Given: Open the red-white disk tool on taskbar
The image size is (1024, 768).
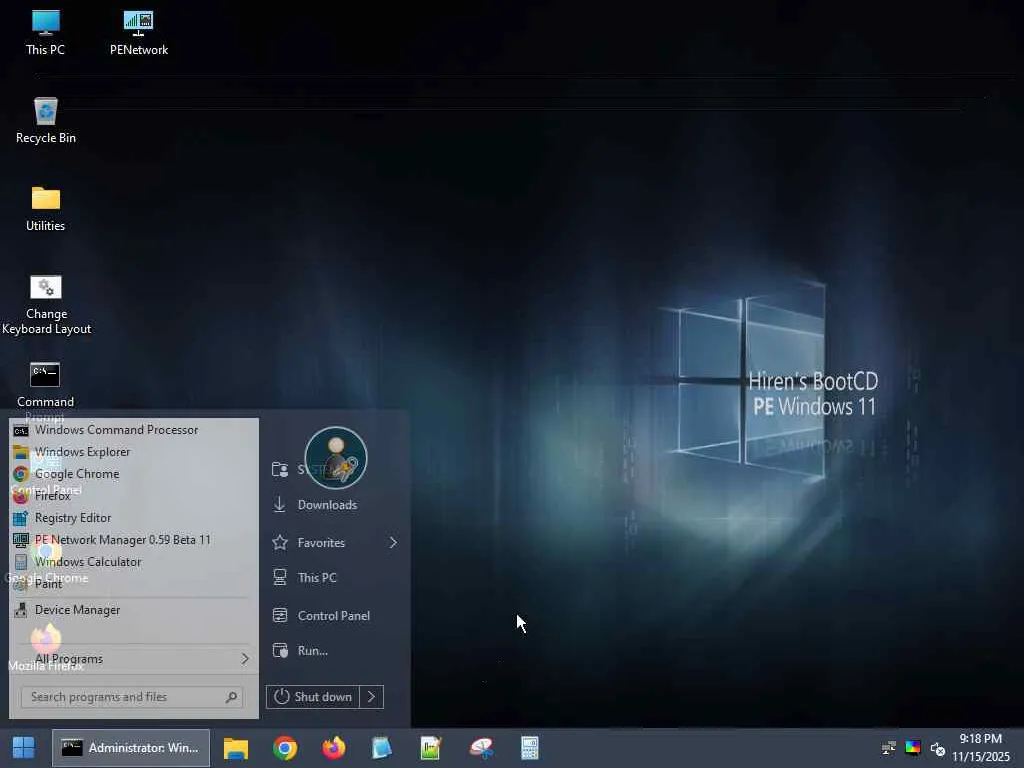Looking at the screenshot, I should click(481, 748).
